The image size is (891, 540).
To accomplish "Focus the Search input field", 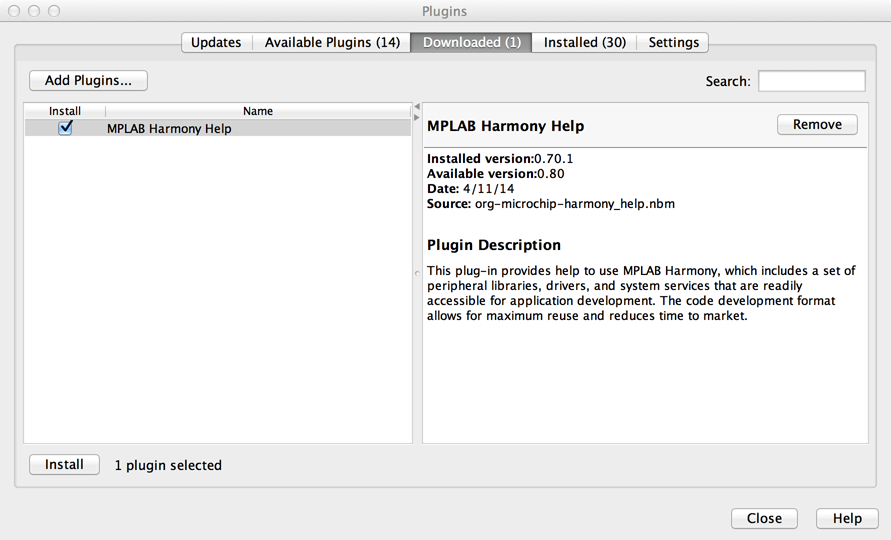I will [811, 81].
